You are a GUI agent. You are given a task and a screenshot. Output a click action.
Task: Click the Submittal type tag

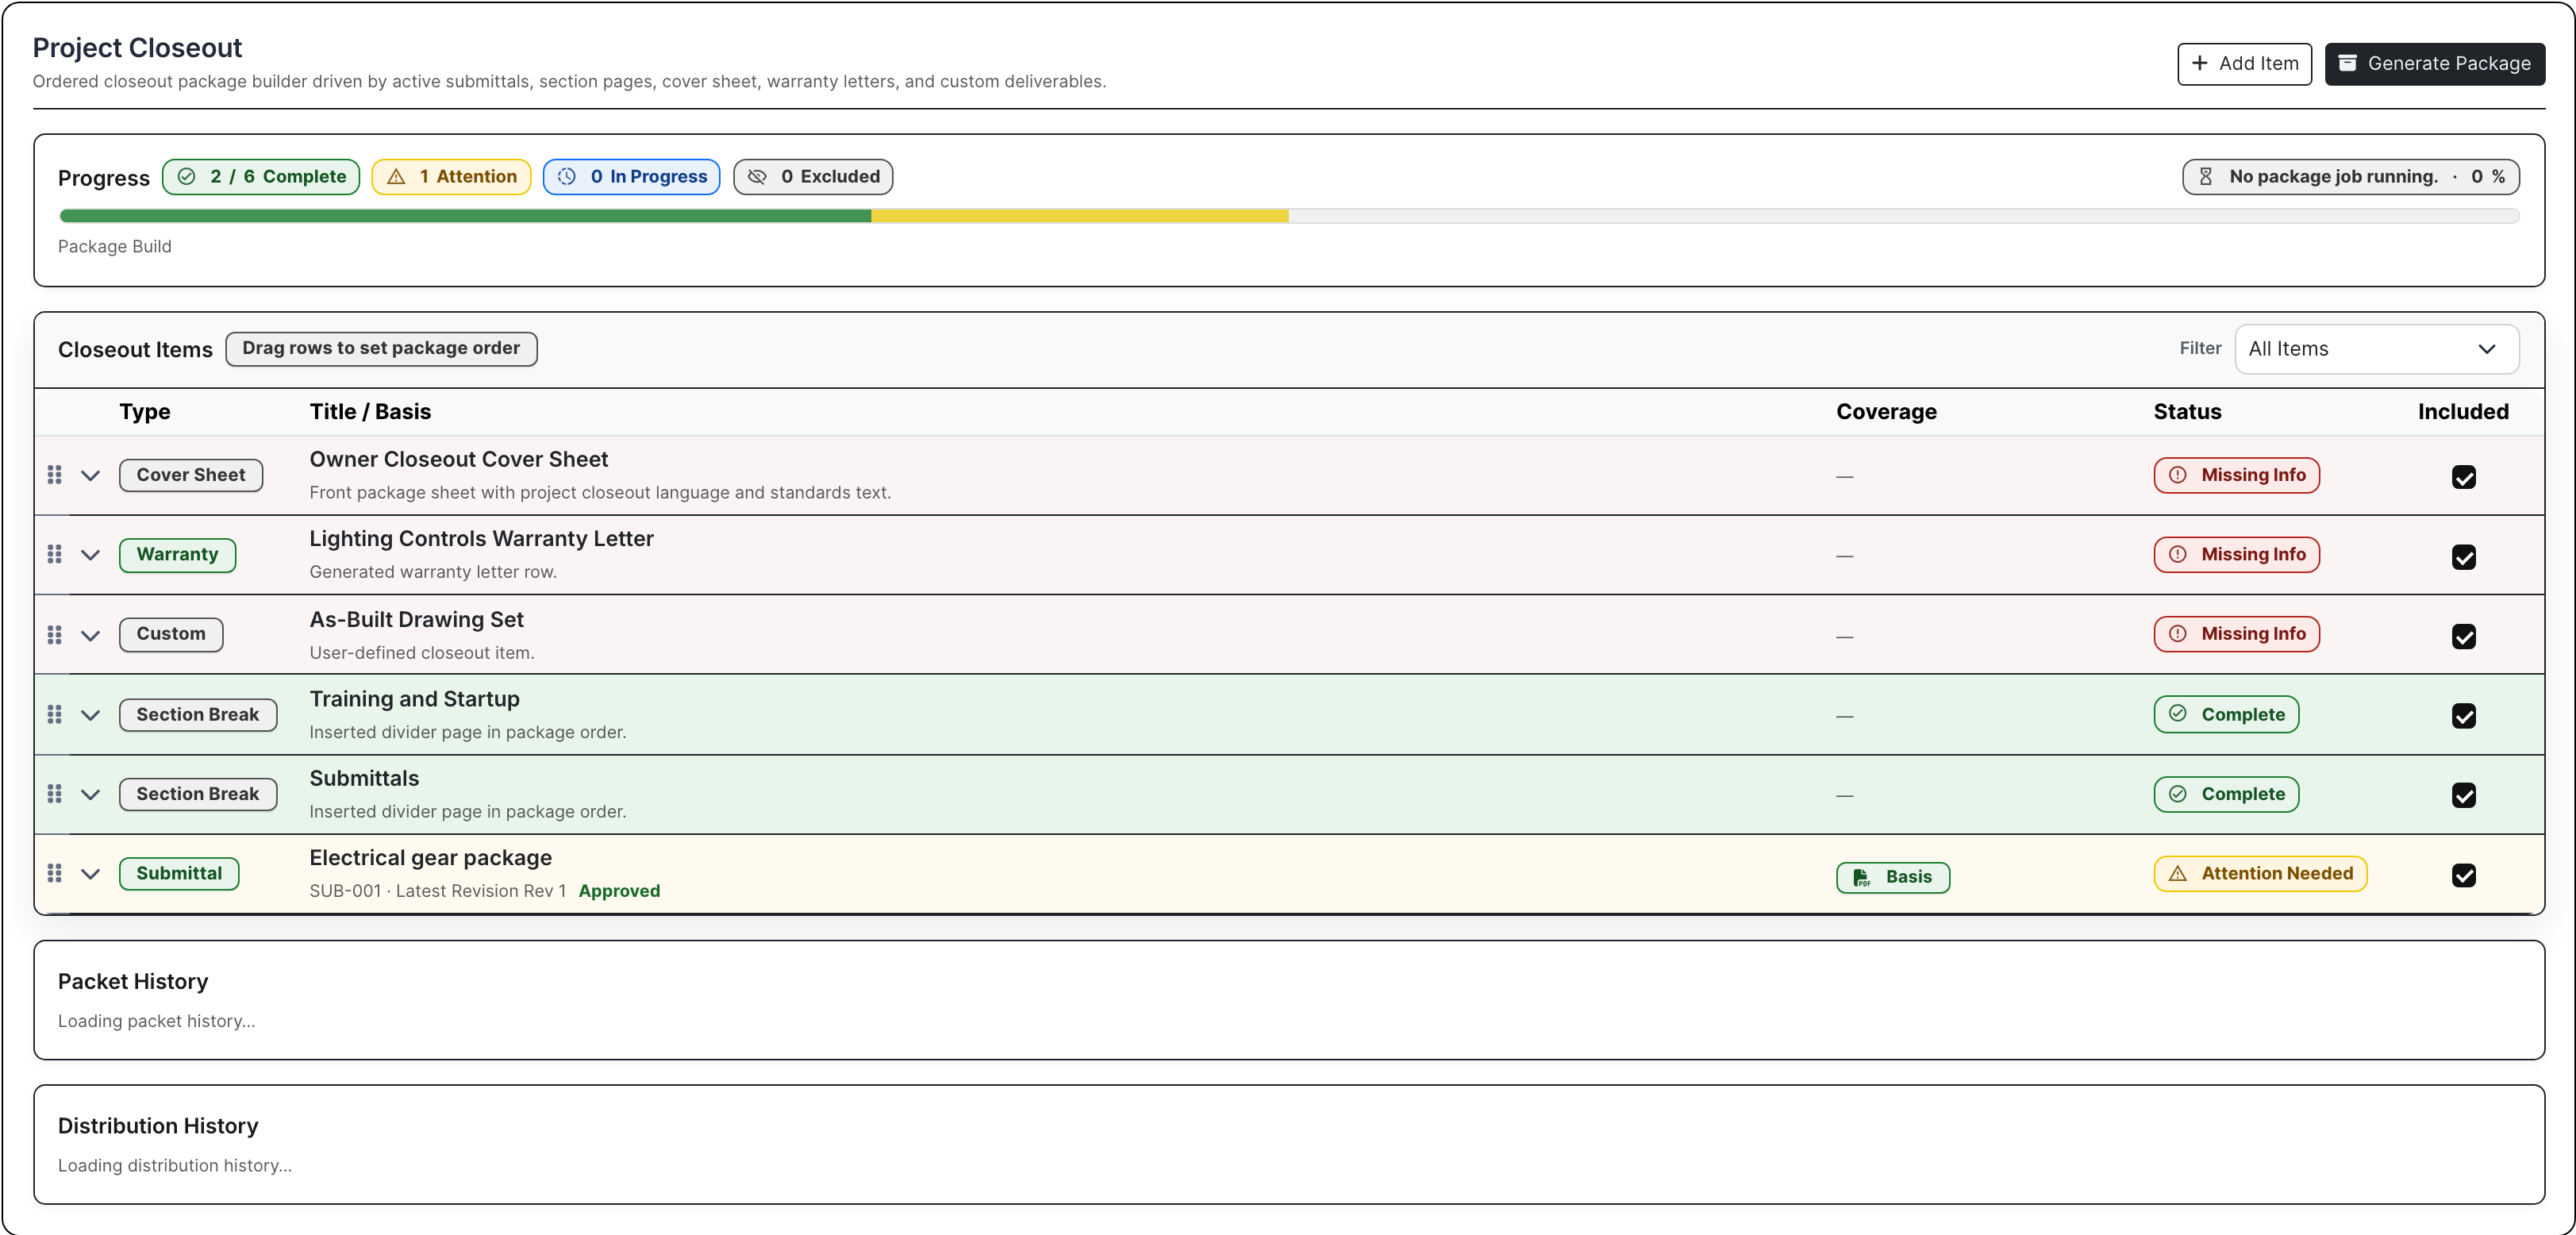point(179,874)
